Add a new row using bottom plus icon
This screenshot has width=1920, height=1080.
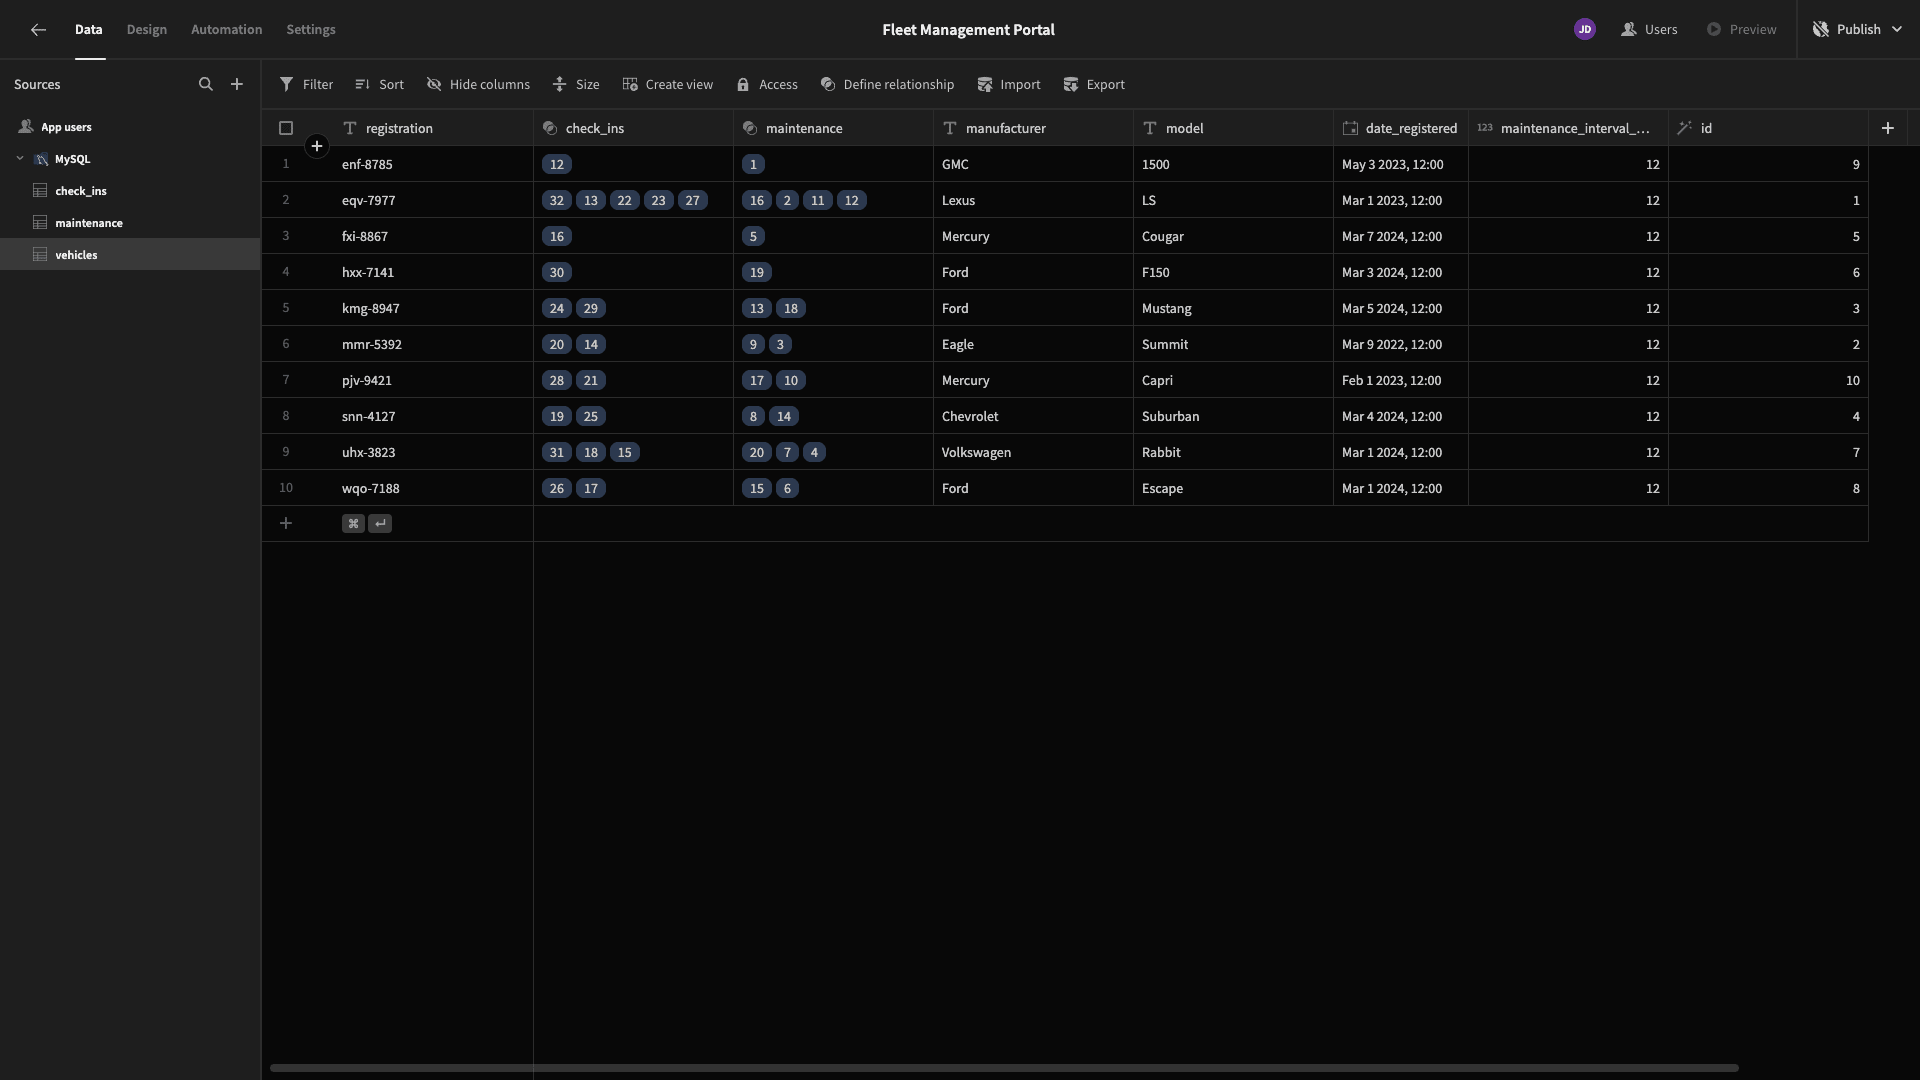[286, 523]
